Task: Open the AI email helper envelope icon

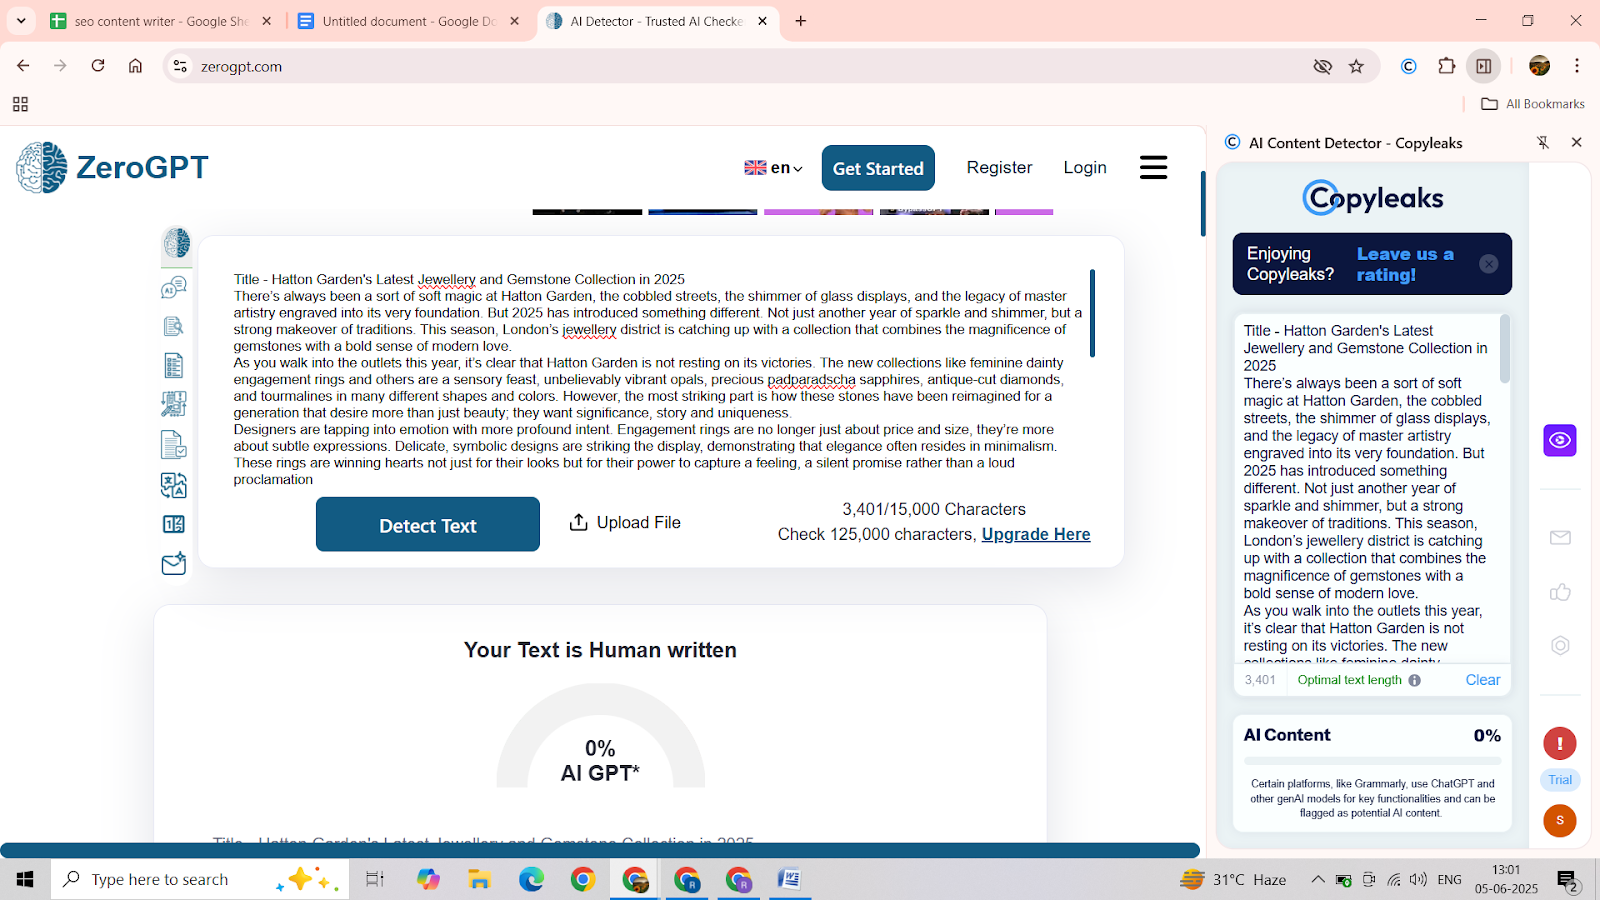Action: [174, 564]
